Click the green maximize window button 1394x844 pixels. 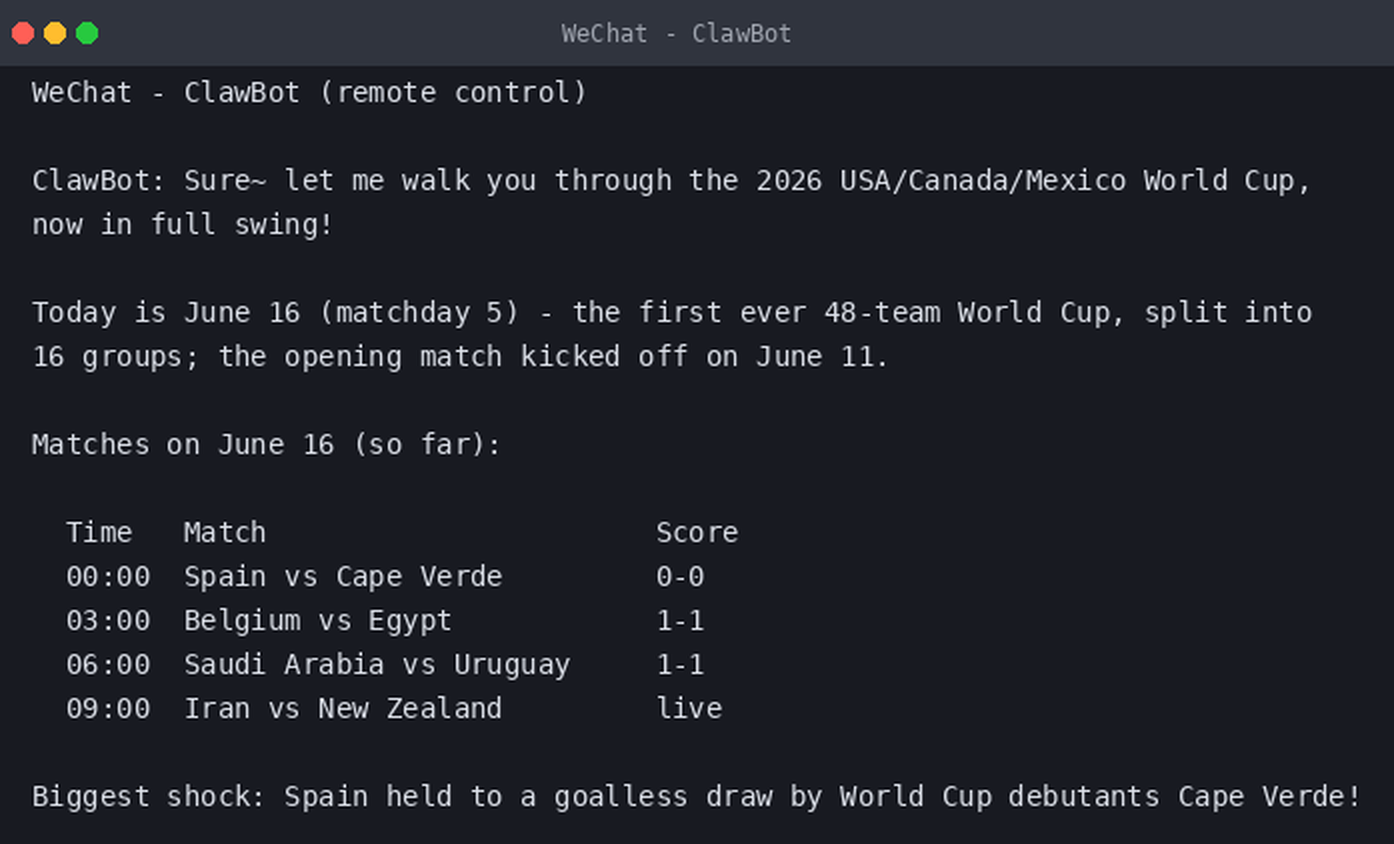[x=87, y=33]
